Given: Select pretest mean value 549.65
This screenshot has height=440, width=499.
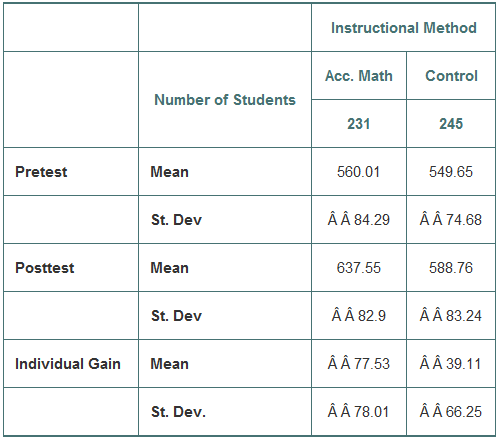Looking at the screenshot, I should [x=451, y=172].
